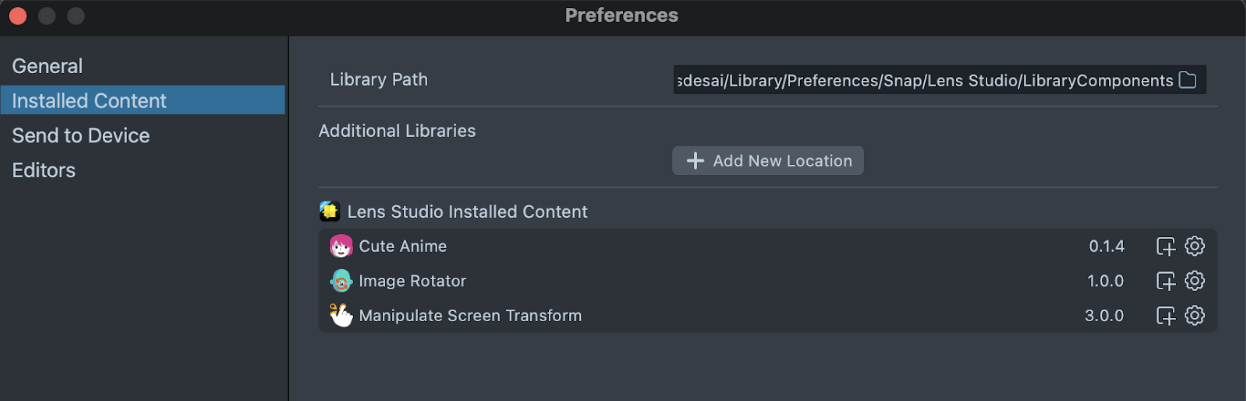The height and width of the screenshot is (401, 1246).
Task: Click the Cute Anime pink-haired avatar icon
Action: (x=341, y=246)
